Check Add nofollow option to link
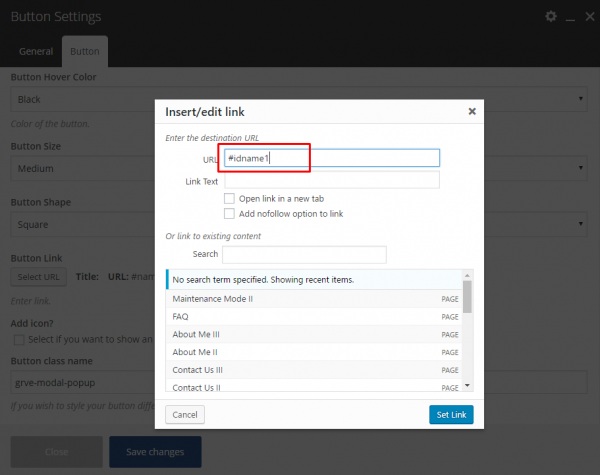 click(230, 214)
